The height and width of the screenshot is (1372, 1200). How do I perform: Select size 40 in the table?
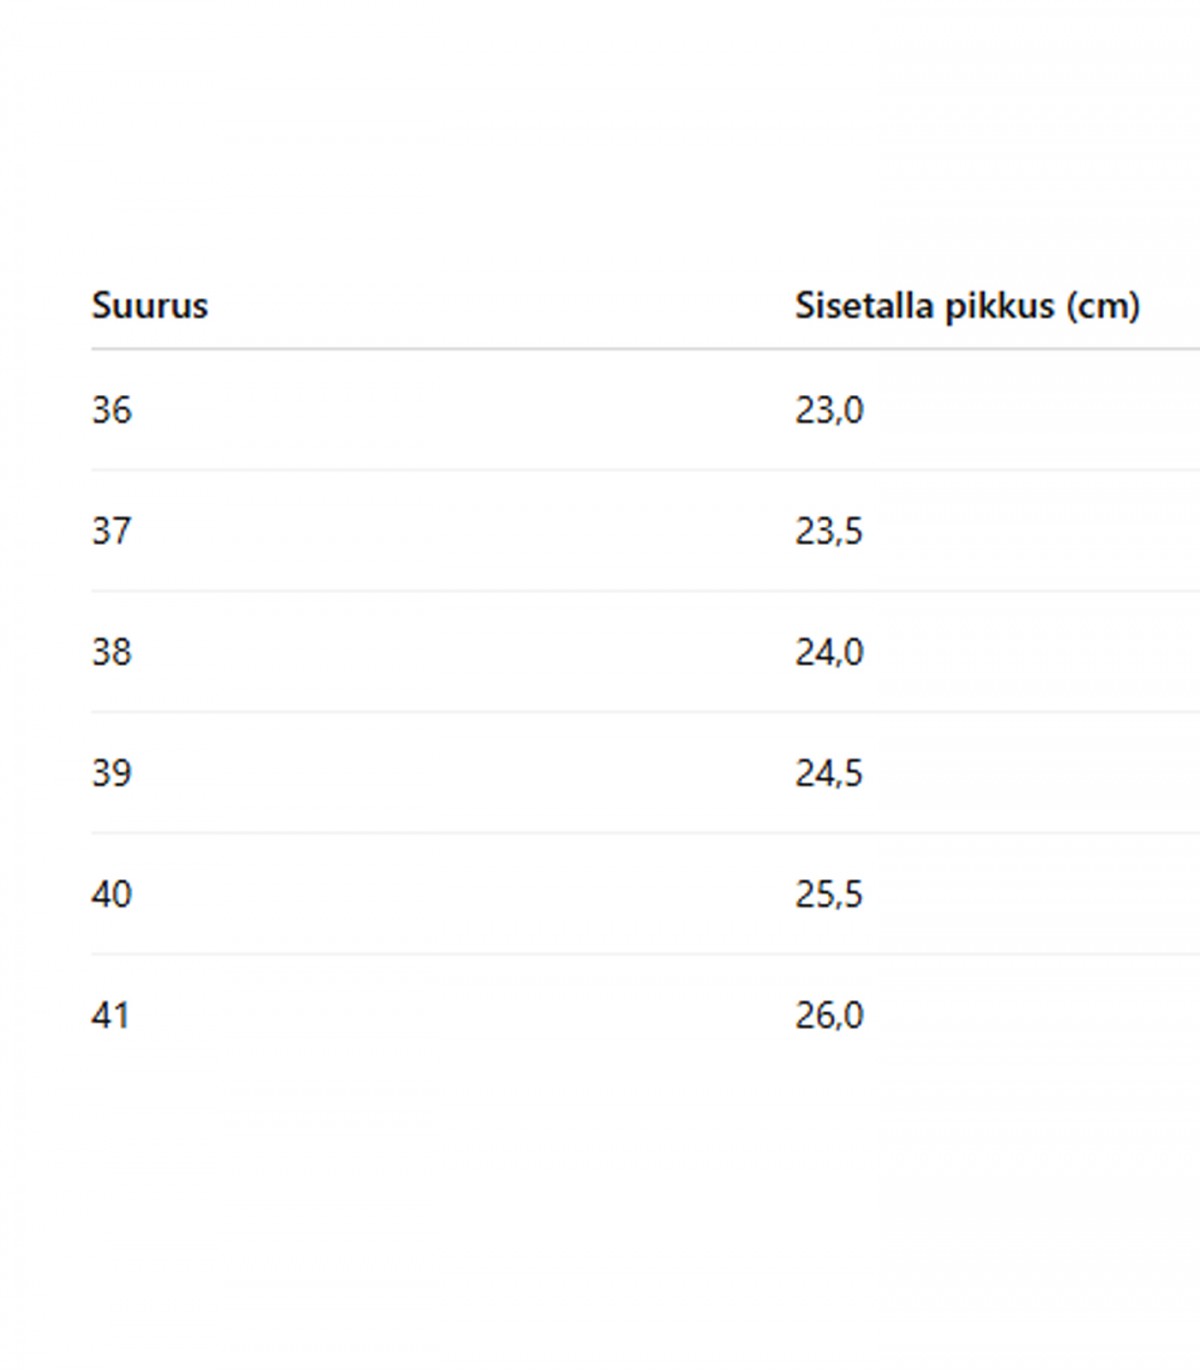tap(112, 894)
